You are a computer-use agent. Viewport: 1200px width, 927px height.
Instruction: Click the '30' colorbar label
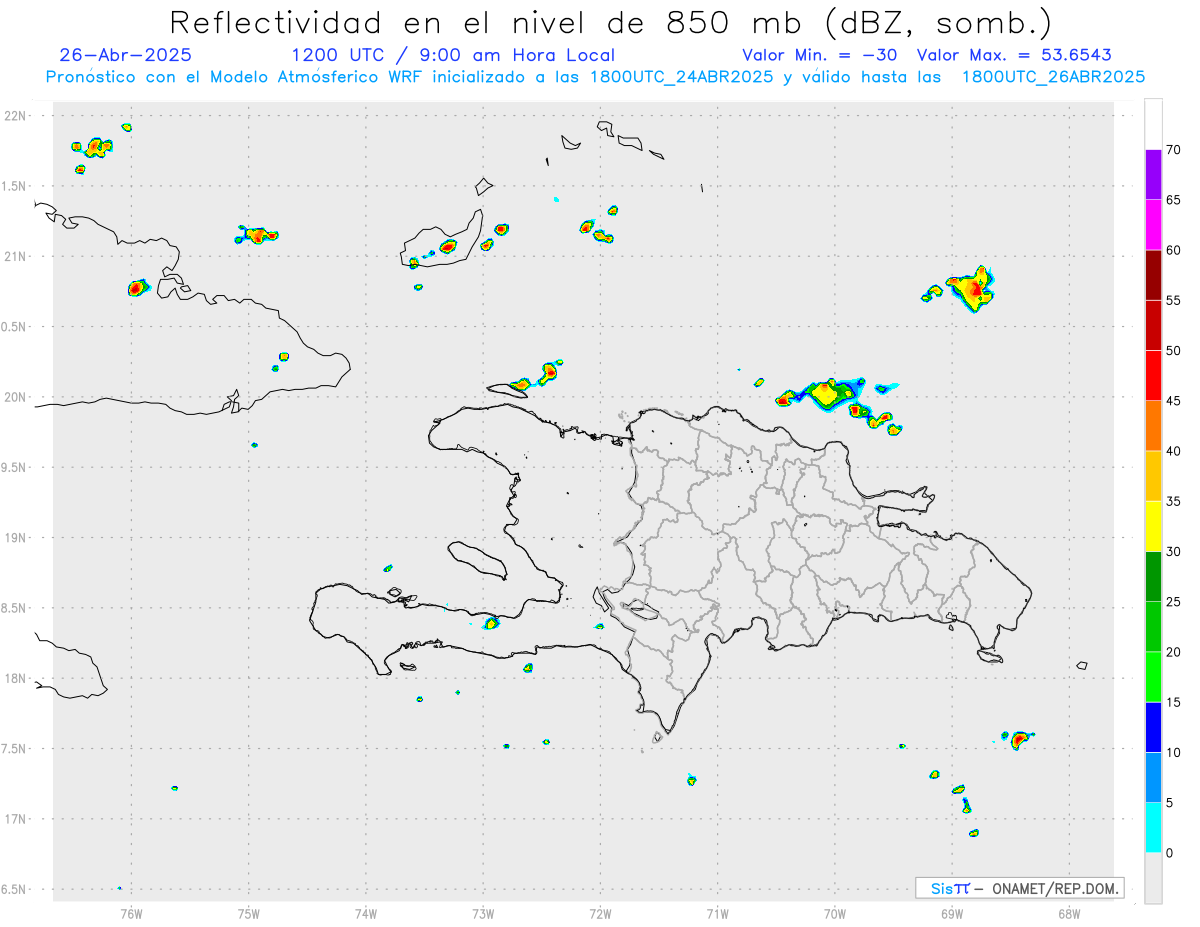click(1174, 552)
